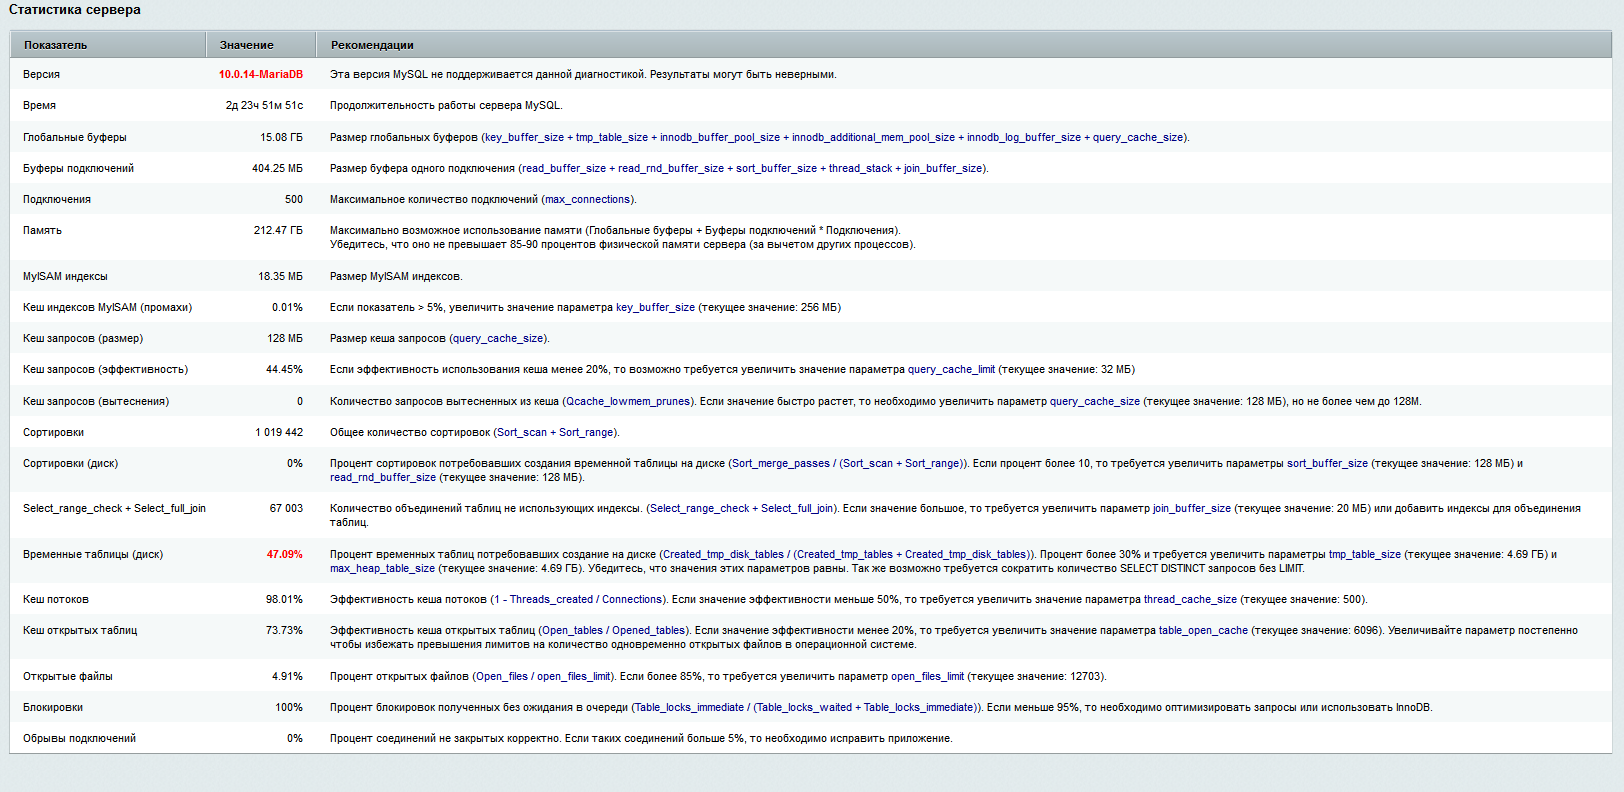
Task: Click query_cache_size link in Глобальные буферы row
Action: (1138, 137)
